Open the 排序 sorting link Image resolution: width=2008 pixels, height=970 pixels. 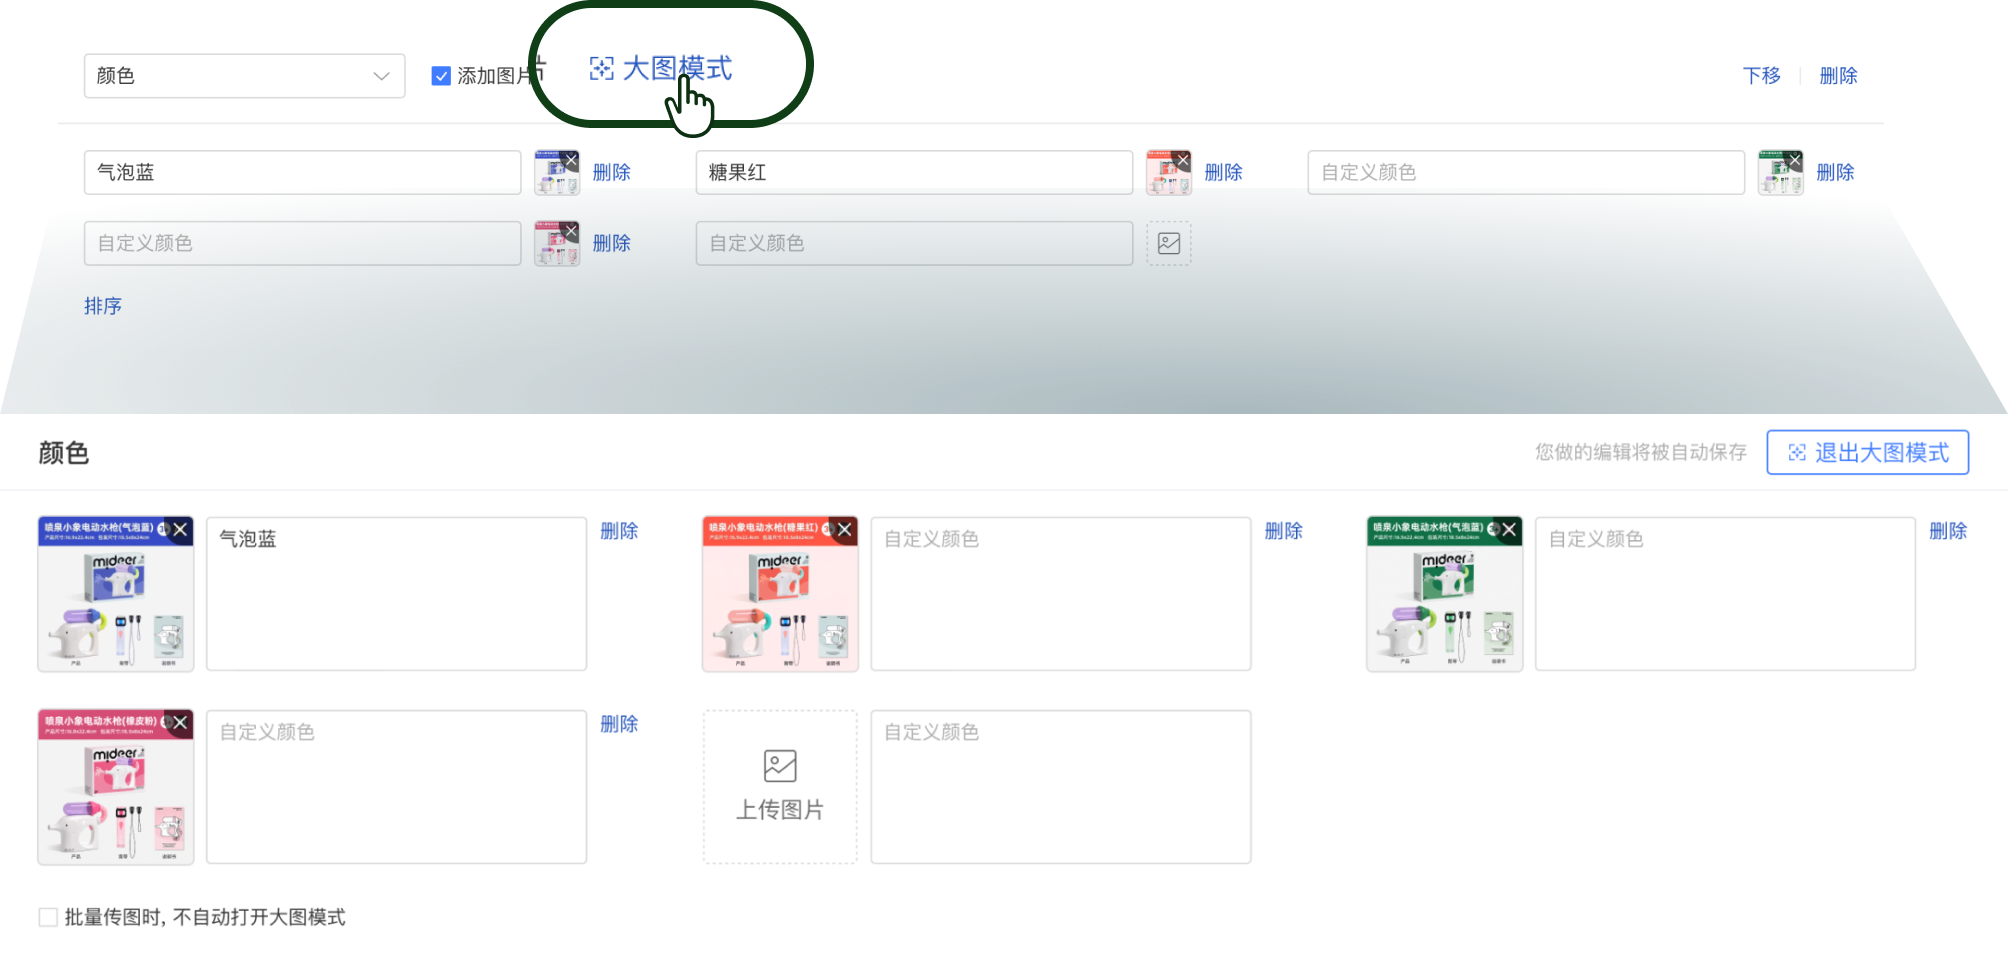(x=103, y=306)
